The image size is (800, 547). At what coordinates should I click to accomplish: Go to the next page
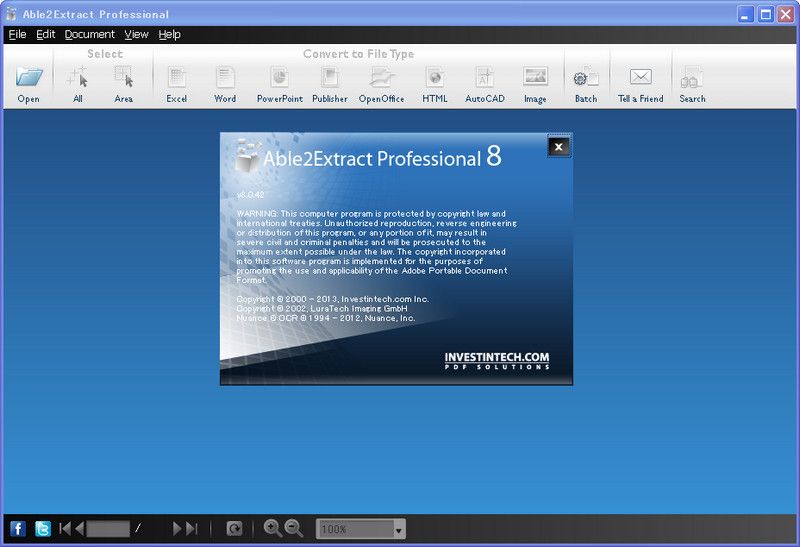point(177,528)
